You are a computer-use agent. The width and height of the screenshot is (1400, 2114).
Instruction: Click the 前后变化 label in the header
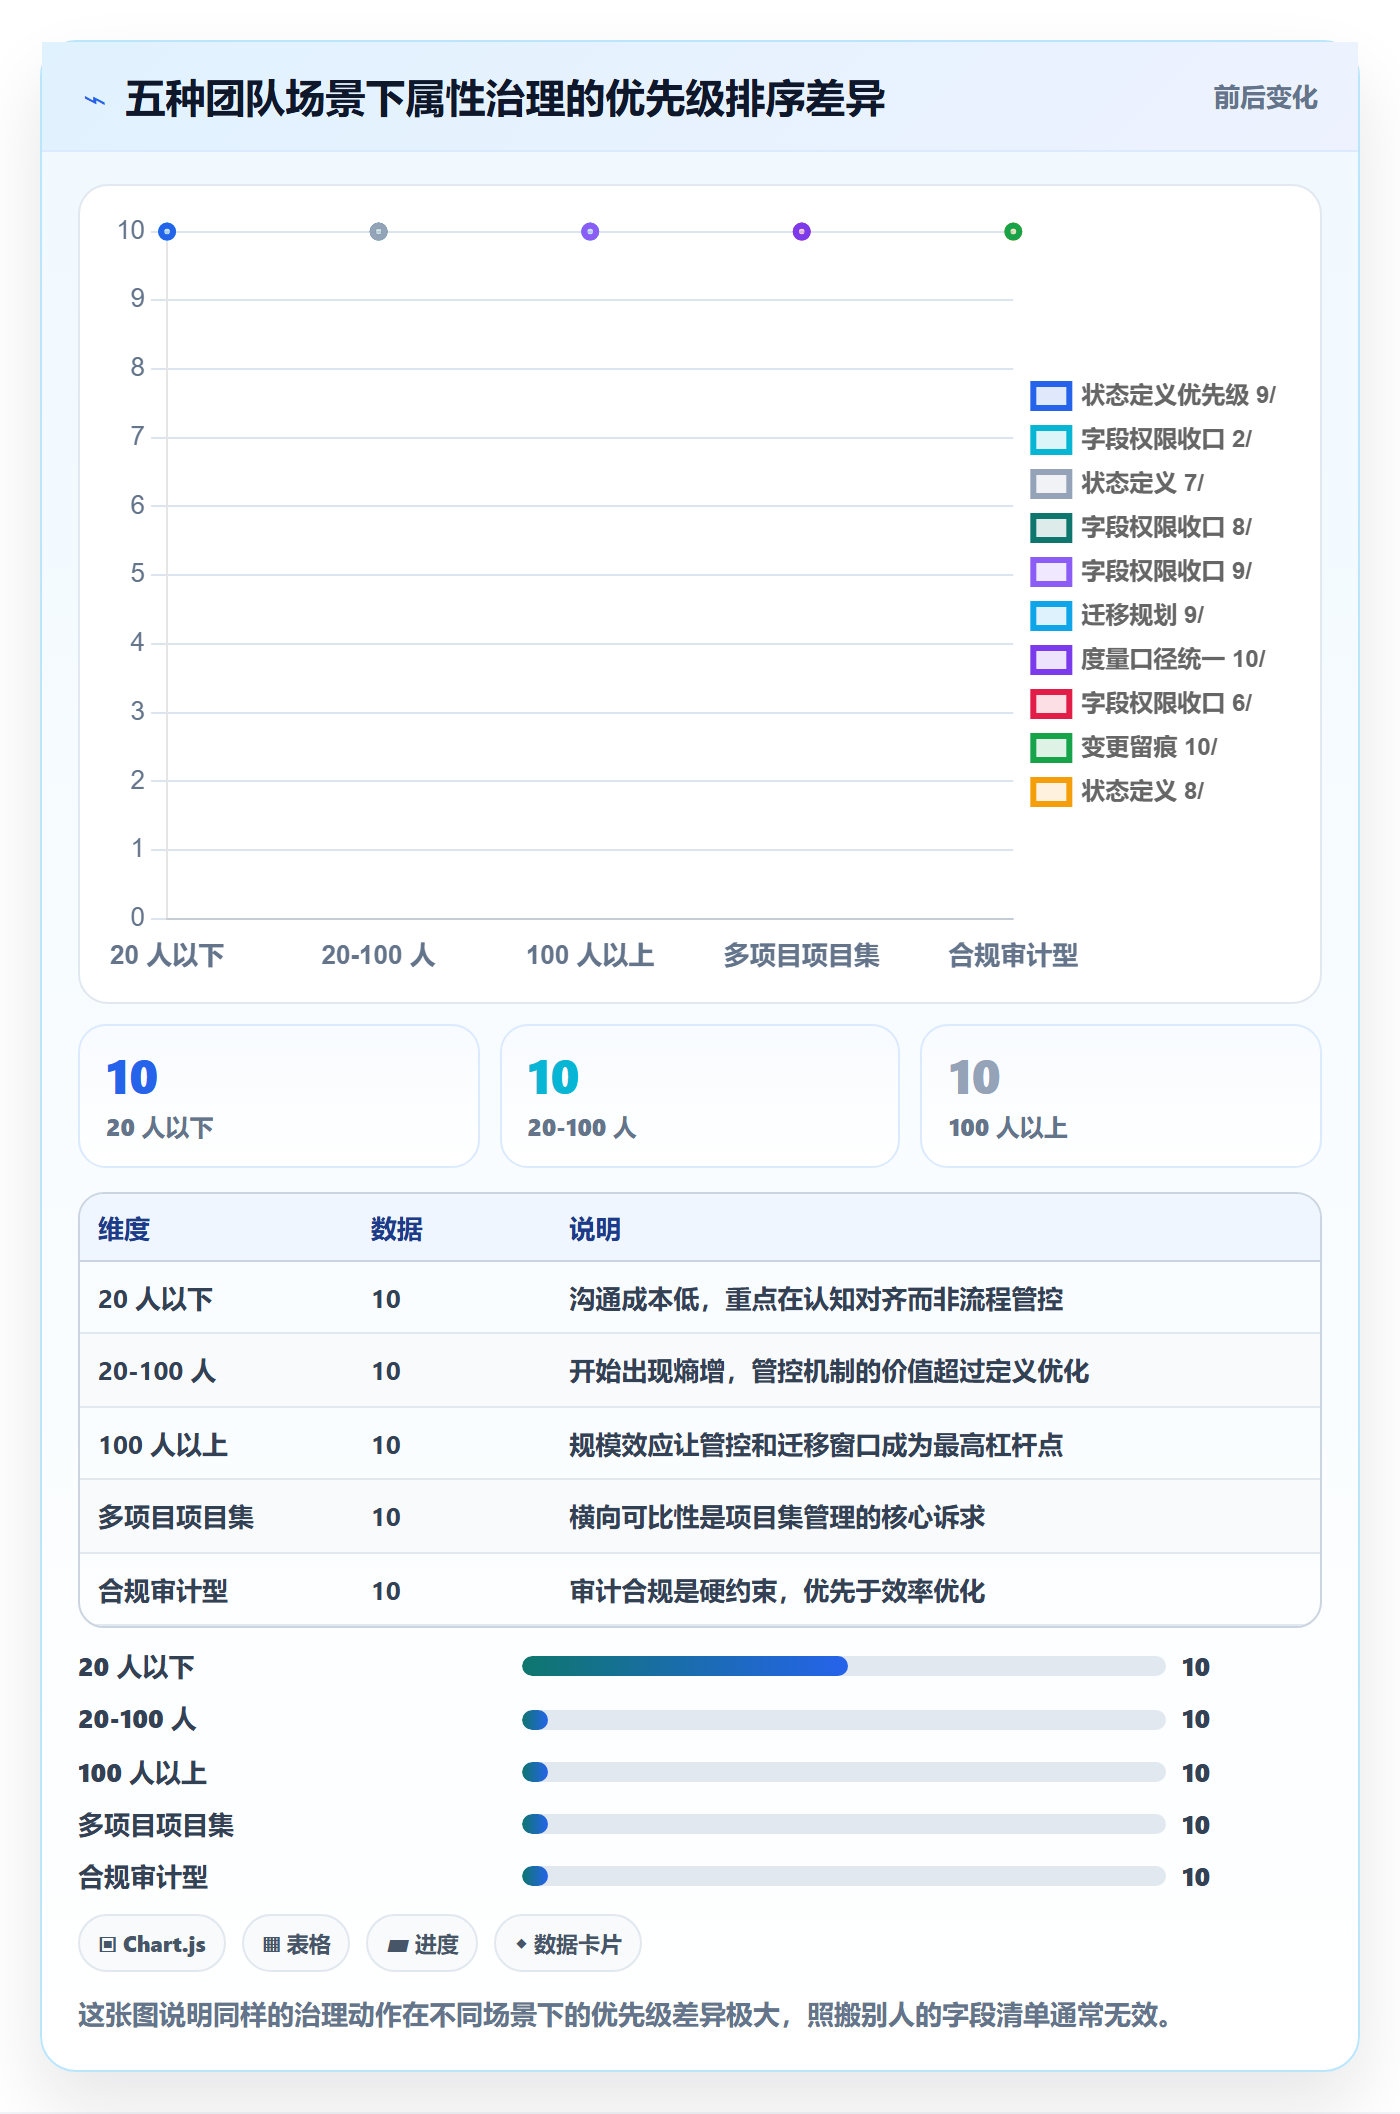(x=1265, y=98)
